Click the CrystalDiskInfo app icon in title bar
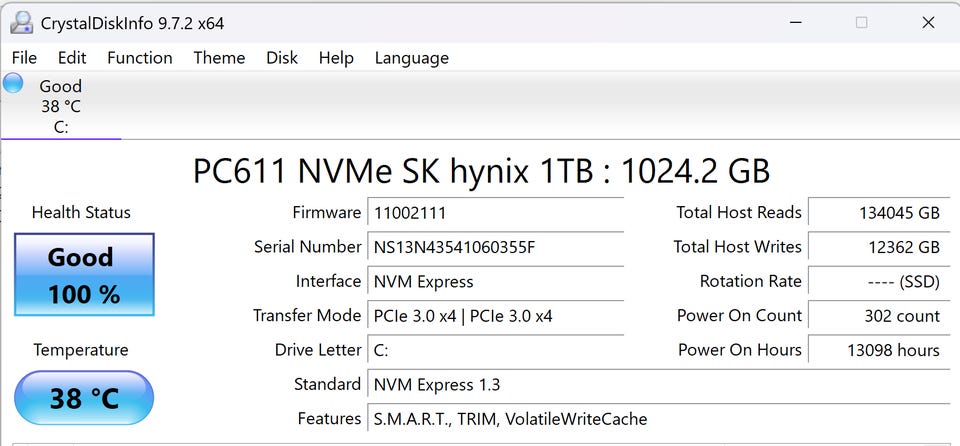 point(21,23)
